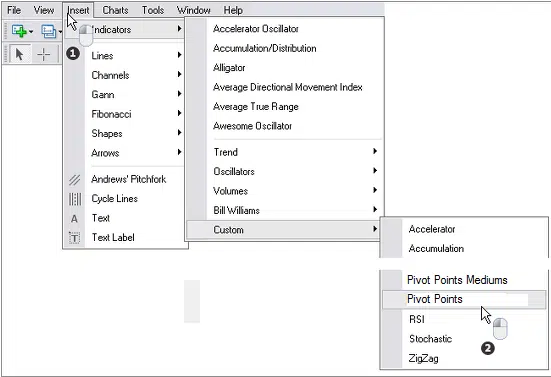Click the Text Label 'T' icon

[74, 238]
